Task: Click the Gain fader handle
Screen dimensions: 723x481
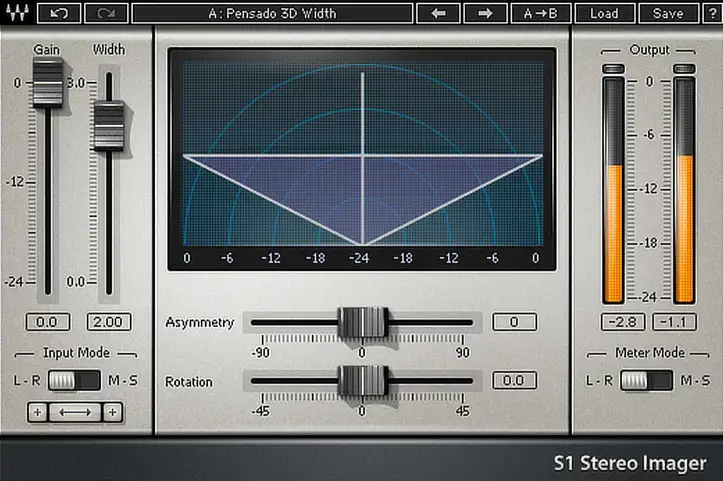Action: click(x=47, y=83)
